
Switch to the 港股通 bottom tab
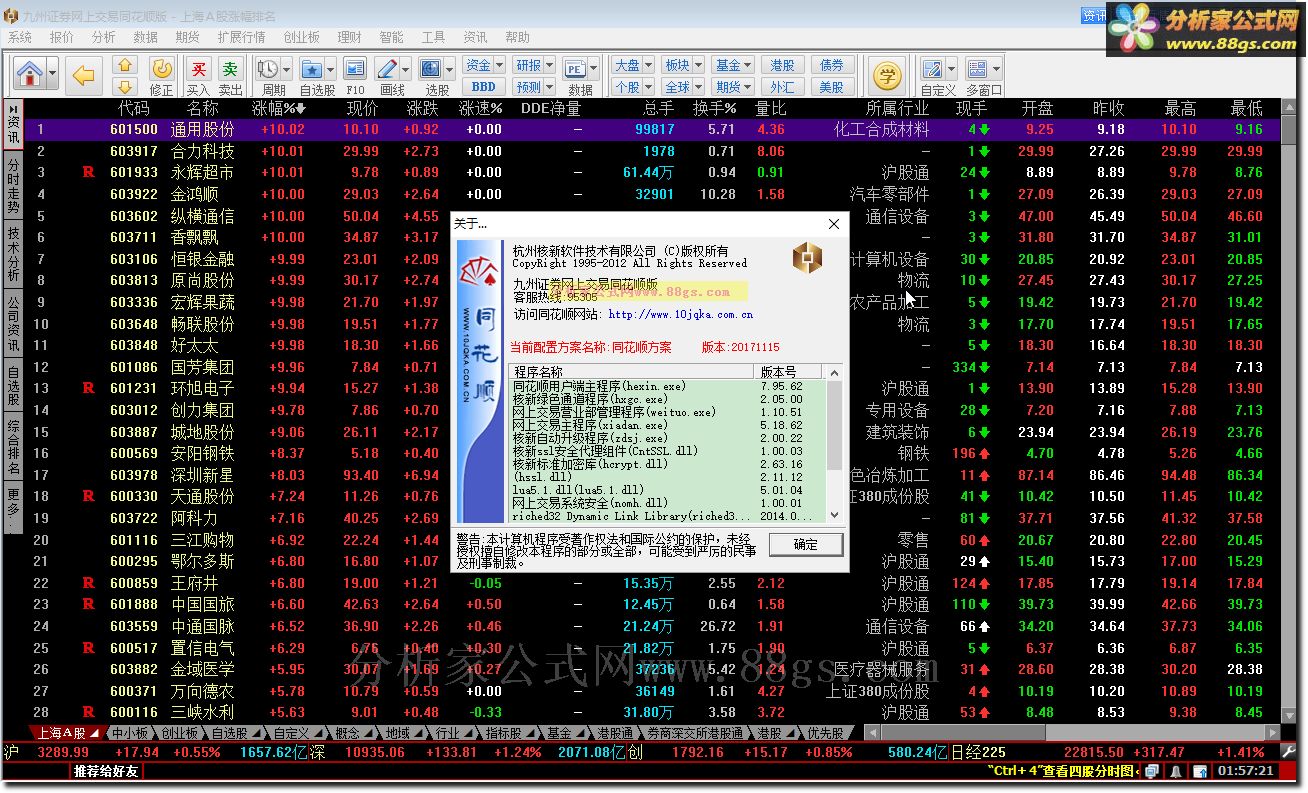(616, 733)
